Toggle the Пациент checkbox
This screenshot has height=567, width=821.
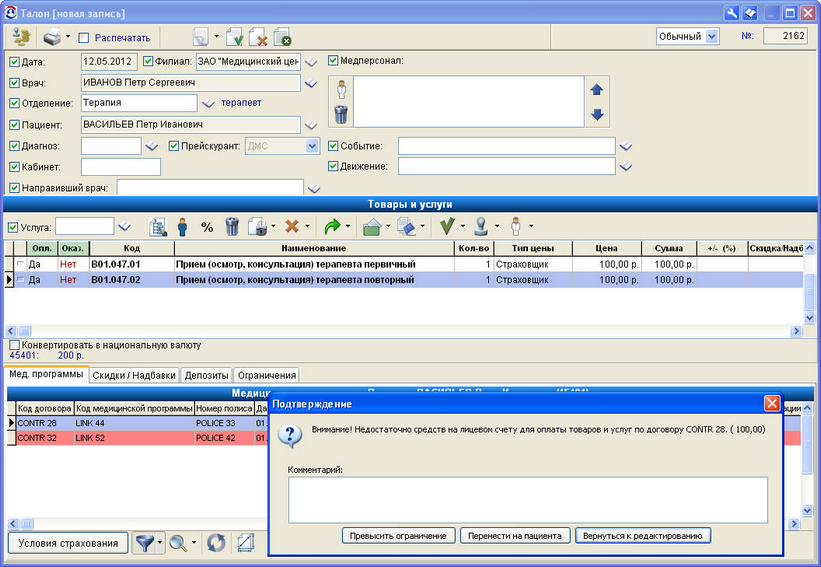(x=15, y=125)
